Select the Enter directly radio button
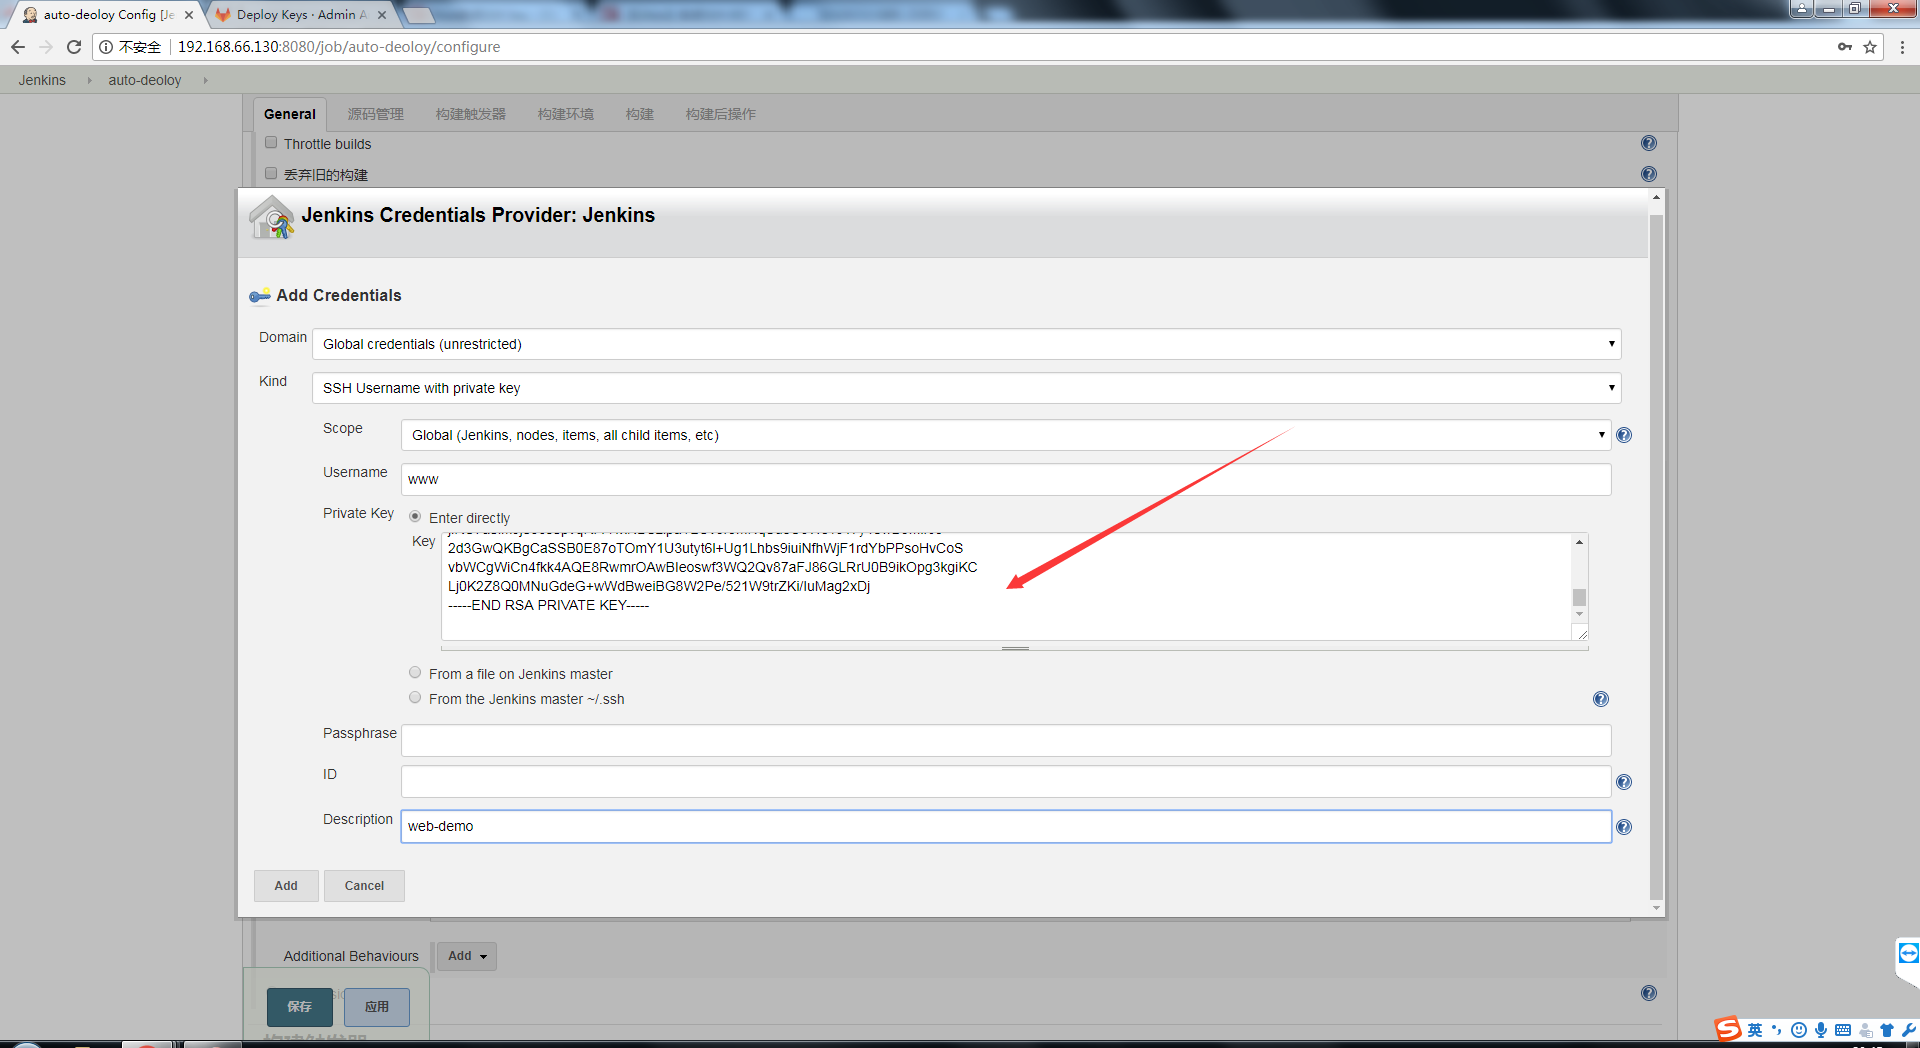The image size is (1920, 1048). 415,517
